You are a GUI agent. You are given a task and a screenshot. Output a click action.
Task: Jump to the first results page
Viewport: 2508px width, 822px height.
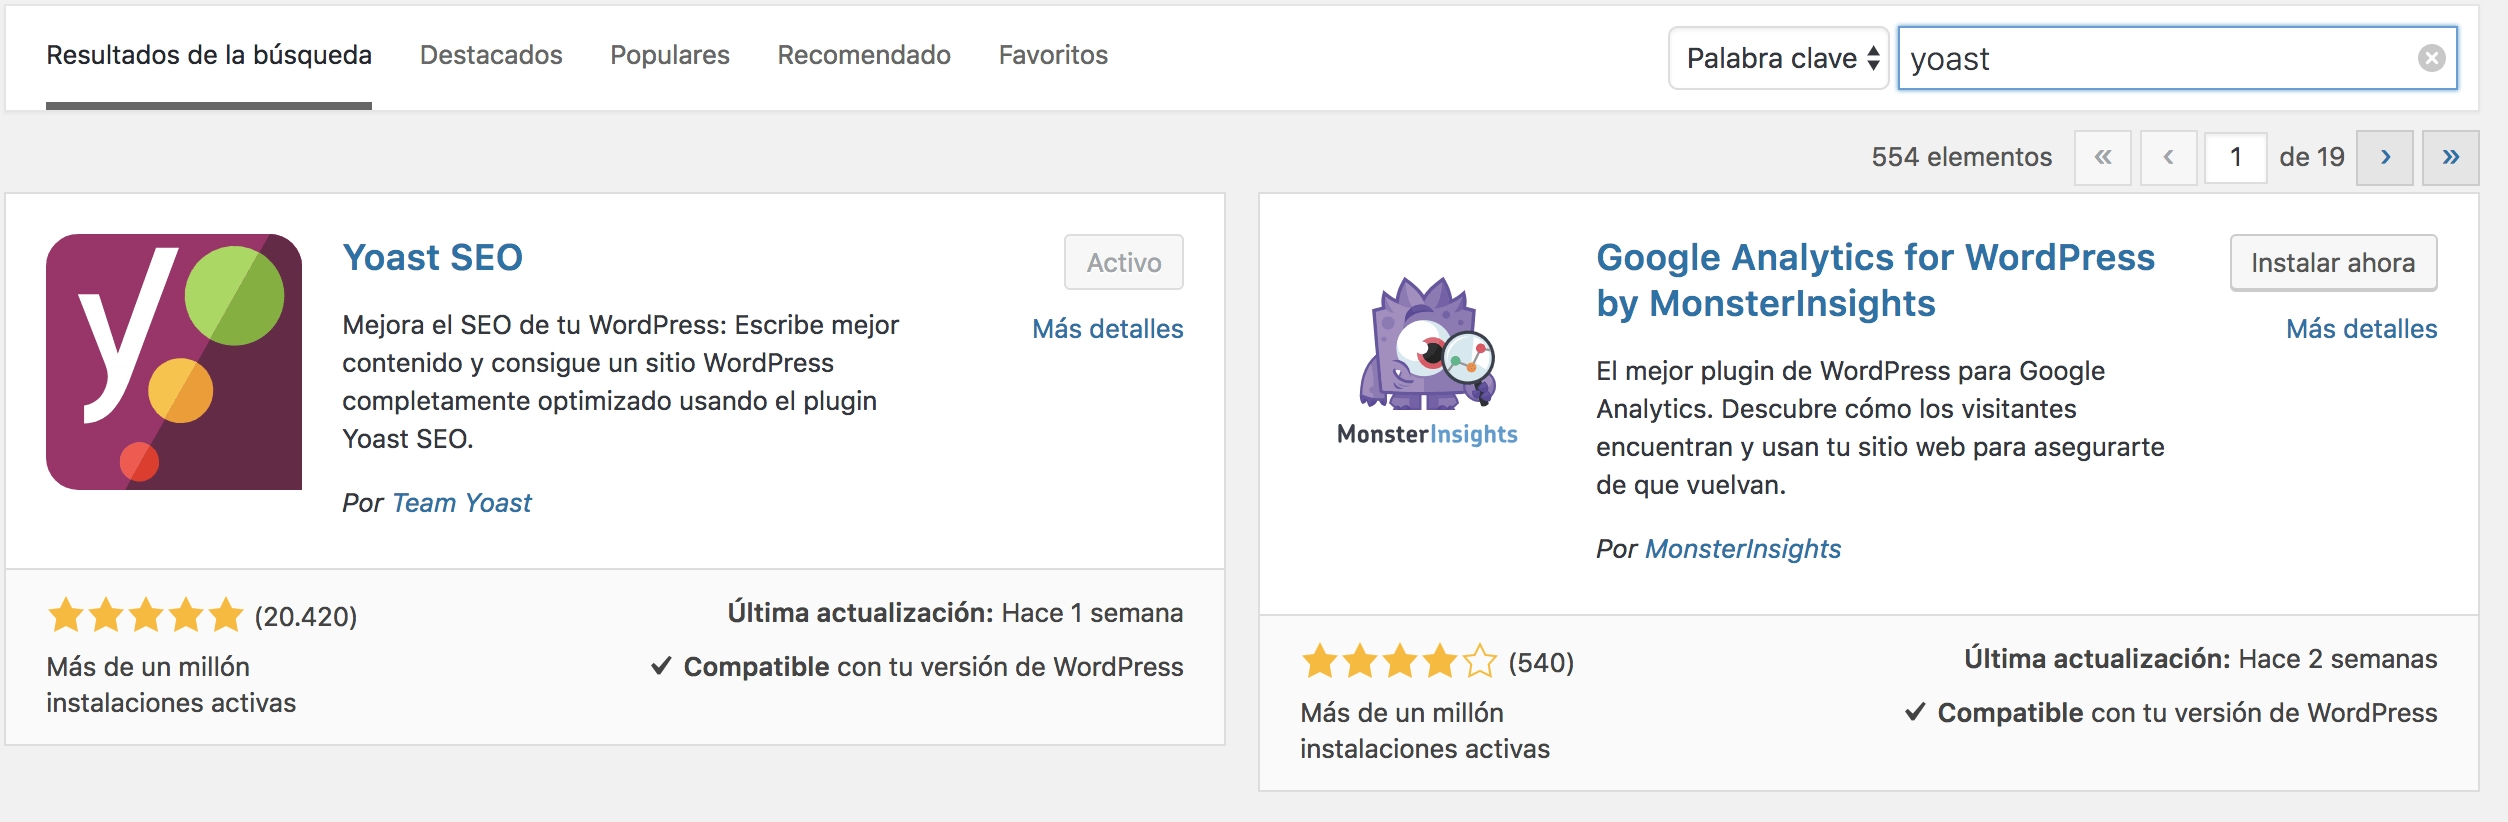pos(2103,157)
